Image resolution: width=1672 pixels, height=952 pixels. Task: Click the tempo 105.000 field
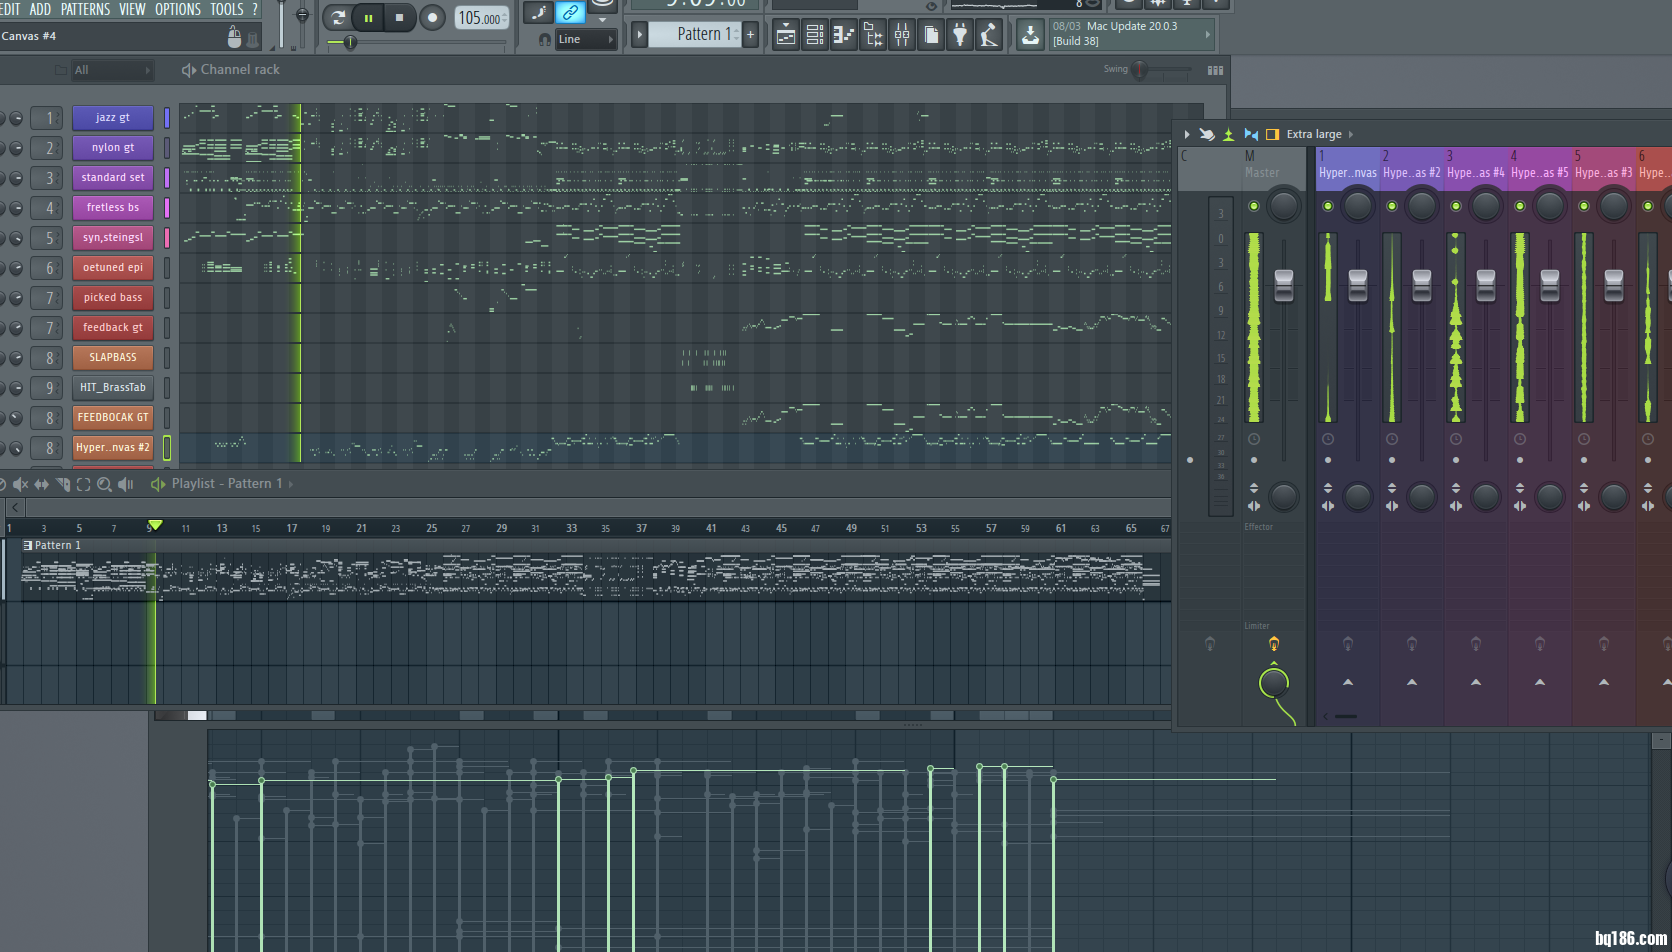[480, 18]
